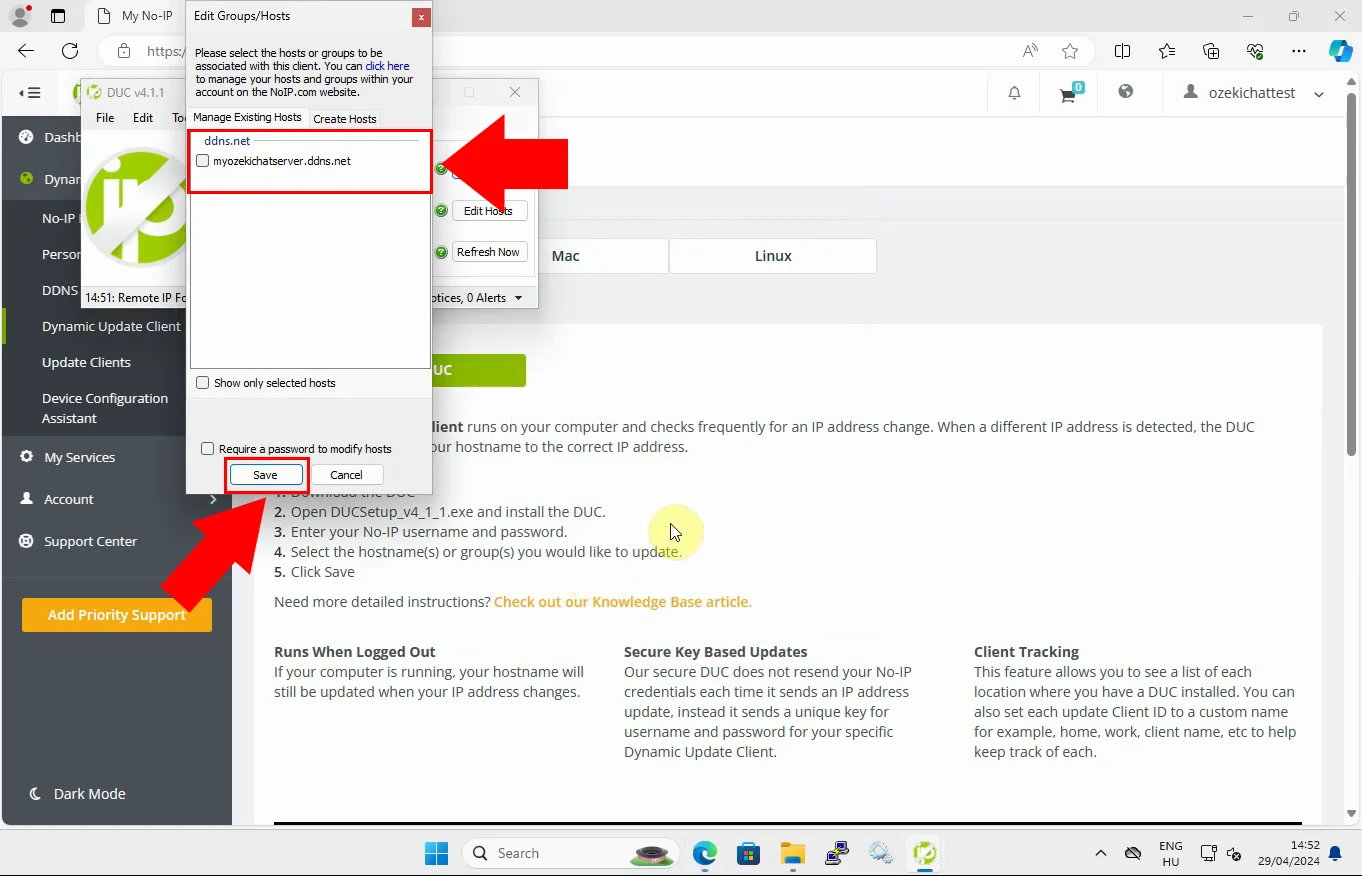Click the My No-IP browser tab
This screenshot has width=1362, height=876.
click(135, 16)
